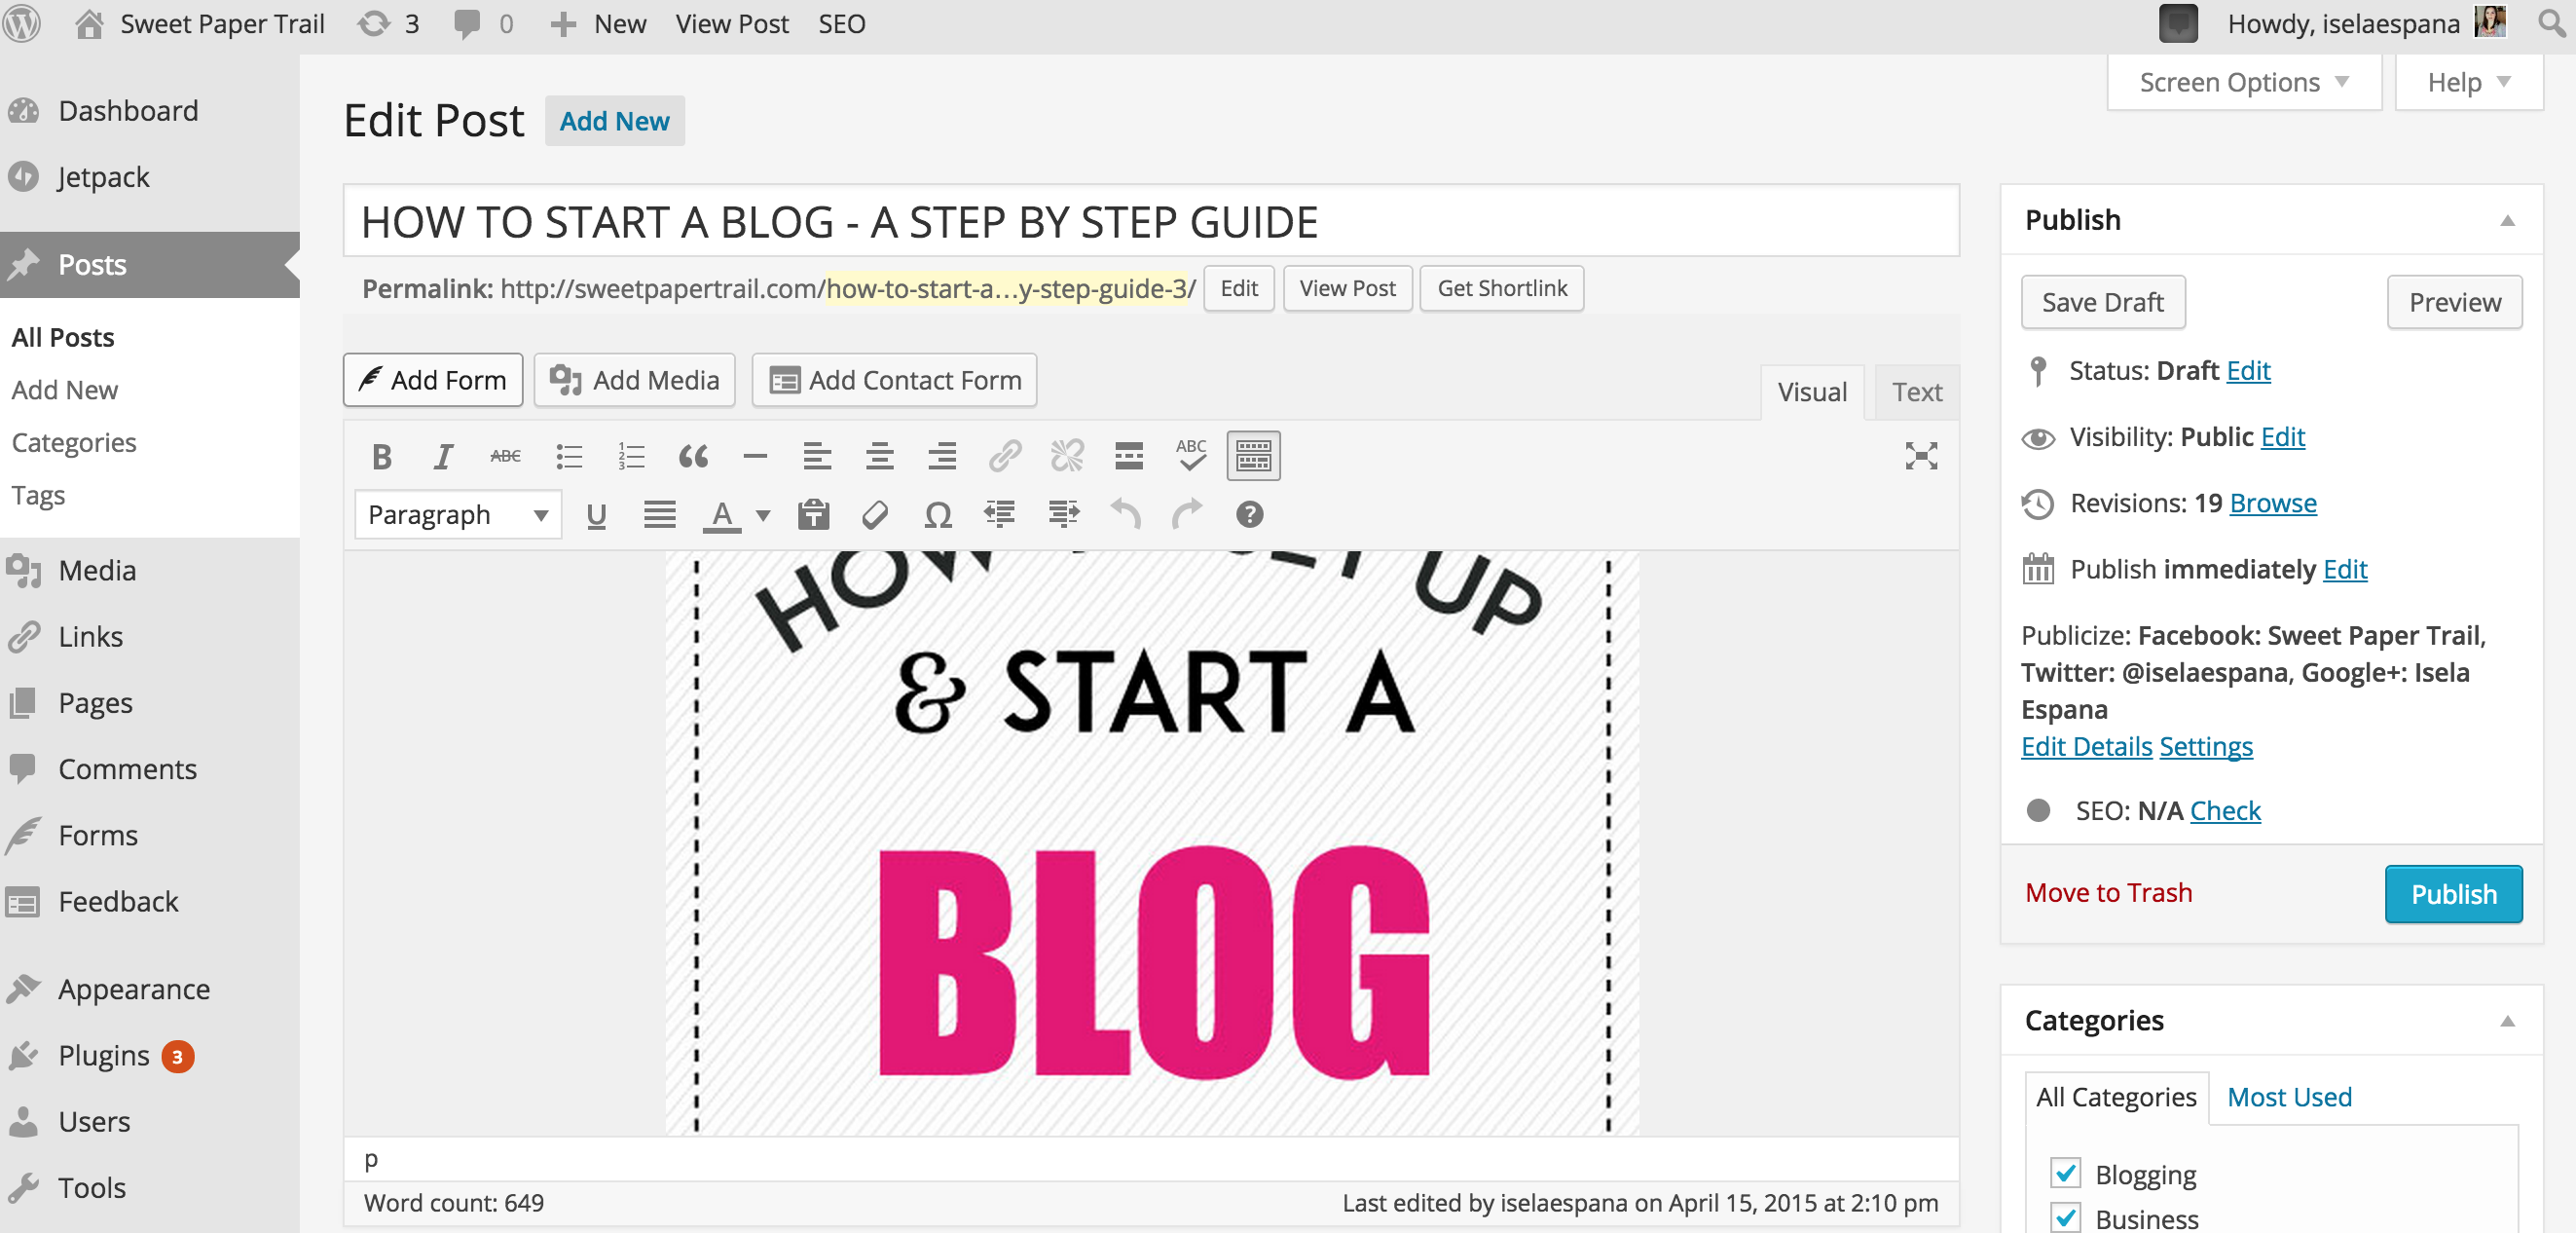Click the undo arrow
The image size is (2576, 1233).
(1125, 515)
